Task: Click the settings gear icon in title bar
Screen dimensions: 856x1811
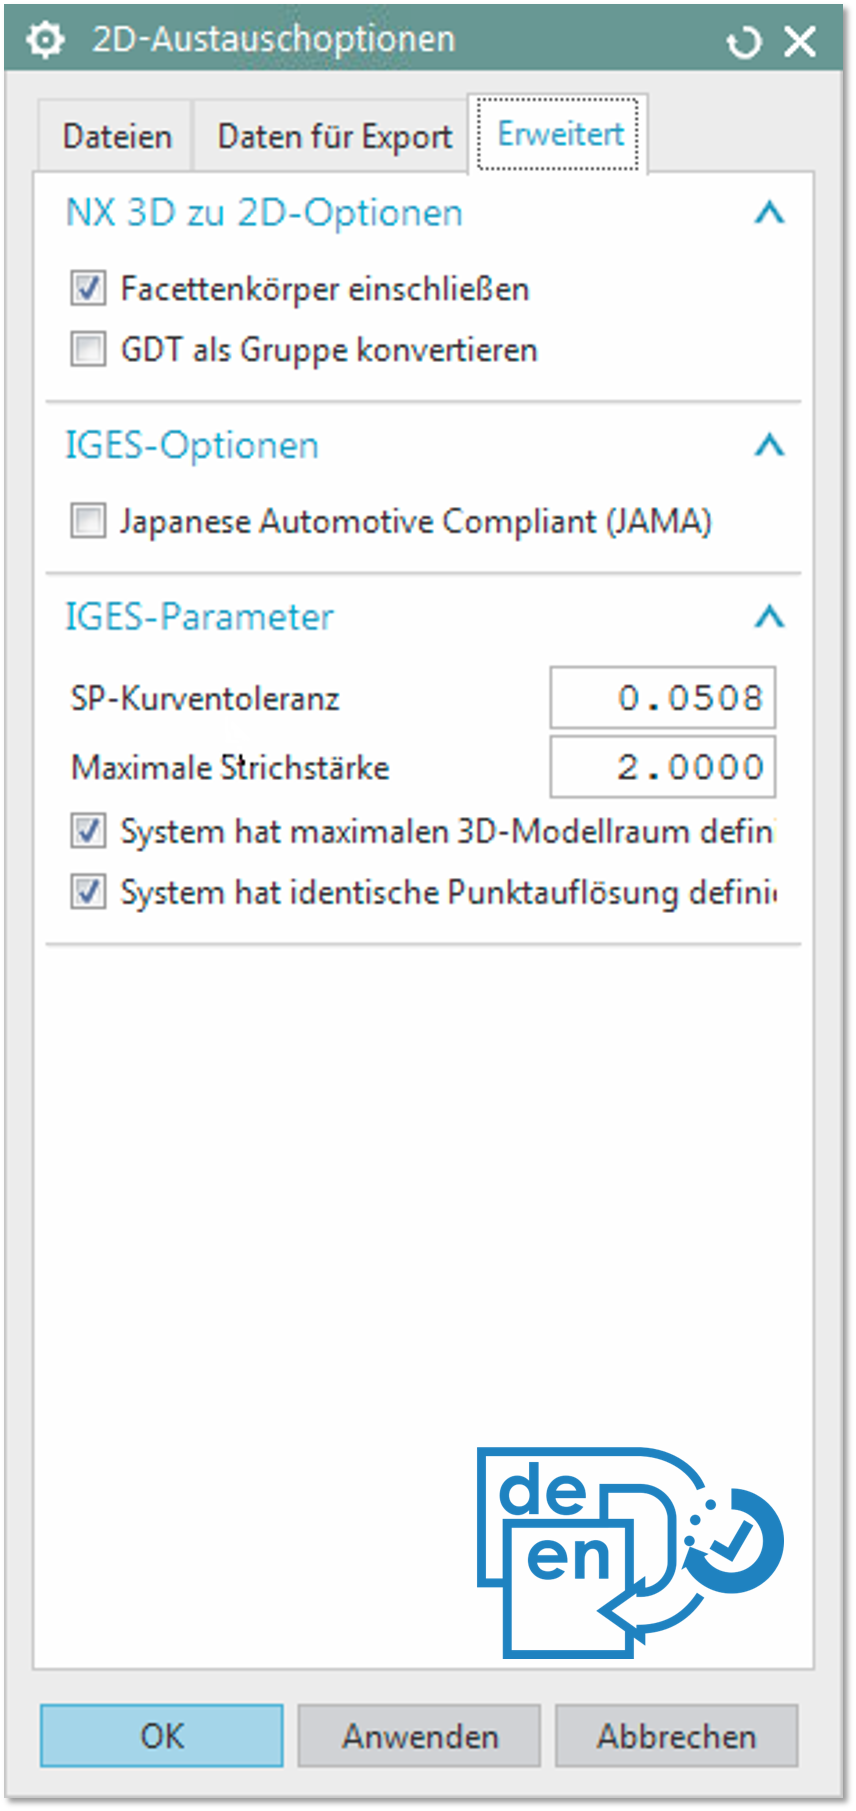Action: click(x=45, y=40)
